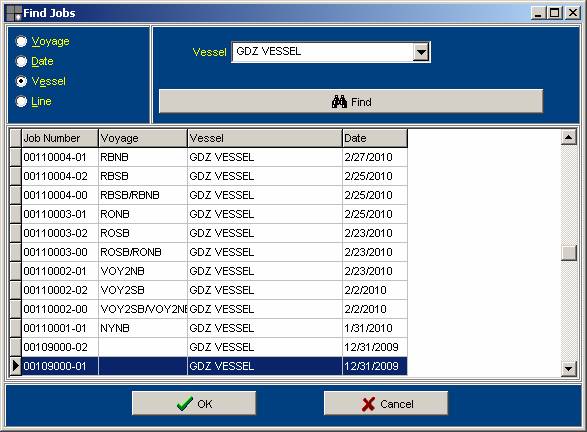Sort by Job Number column header
The width and height of the screenshot is (587, 432).
click(60, 138)
